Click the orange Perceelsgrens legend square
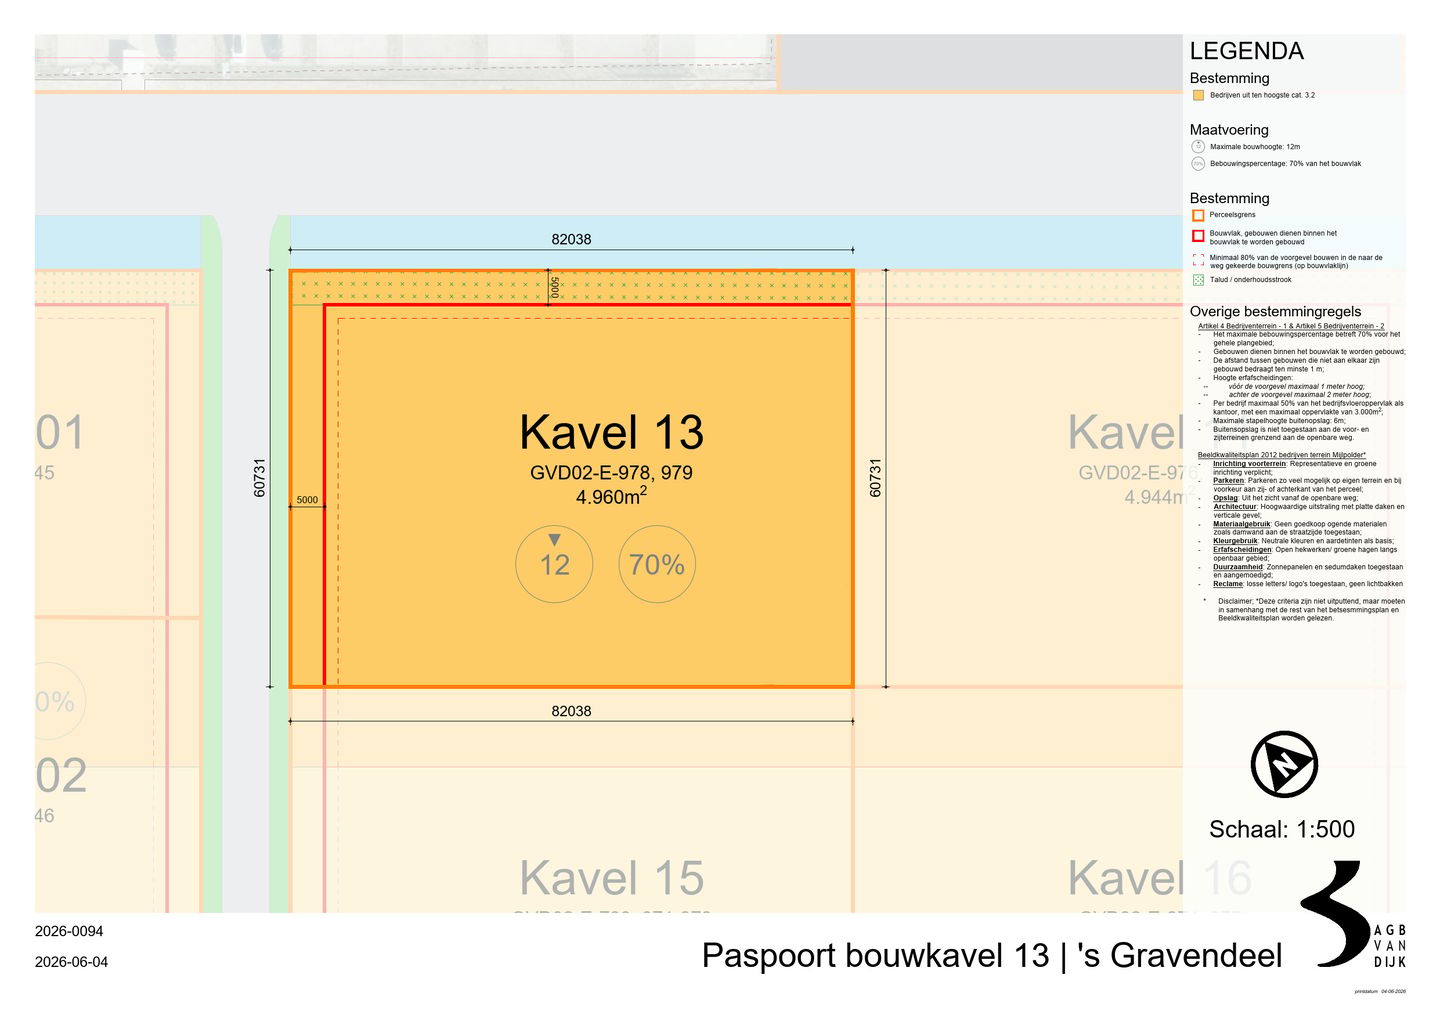Image resolution: width=1440 pixels, height=1018 pixels. point(1198,215)
